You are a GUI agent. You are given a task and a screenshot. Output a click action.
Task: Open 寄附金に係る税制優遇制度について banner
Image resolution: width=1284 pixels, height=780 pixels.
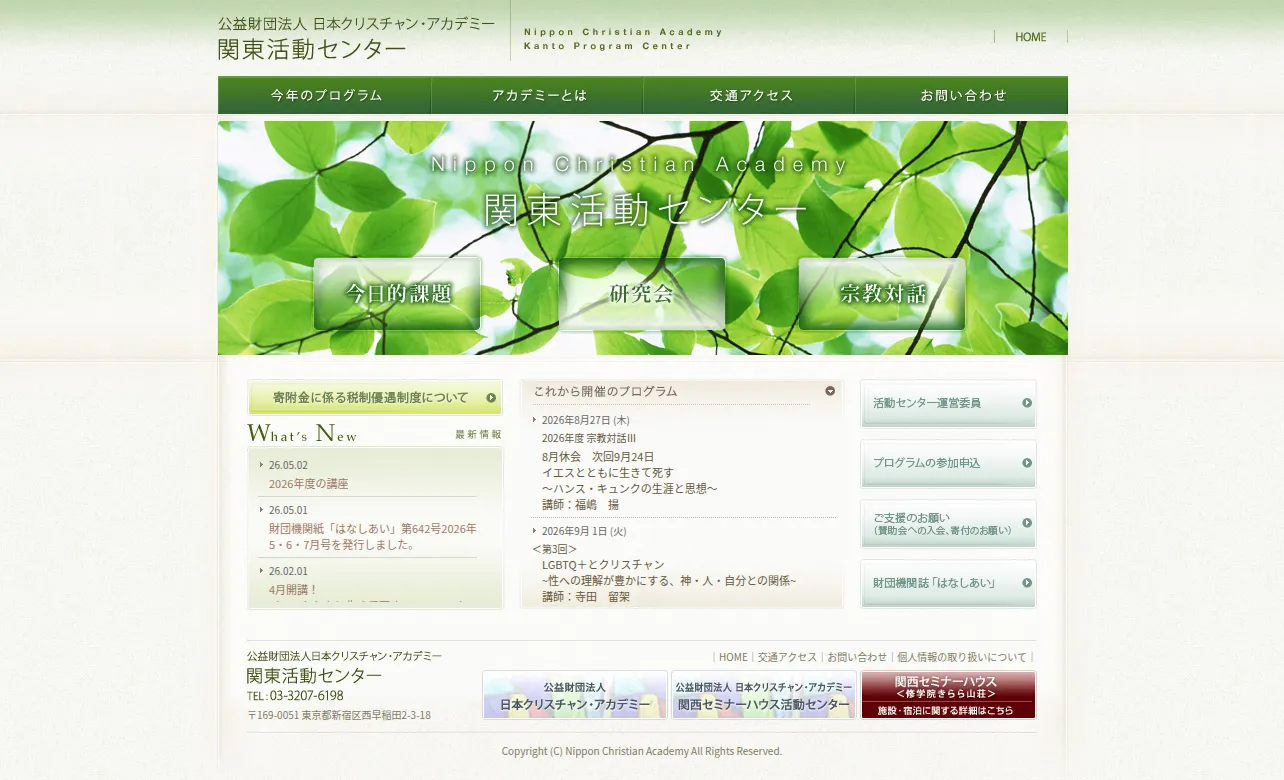click(x=375, y=397)
